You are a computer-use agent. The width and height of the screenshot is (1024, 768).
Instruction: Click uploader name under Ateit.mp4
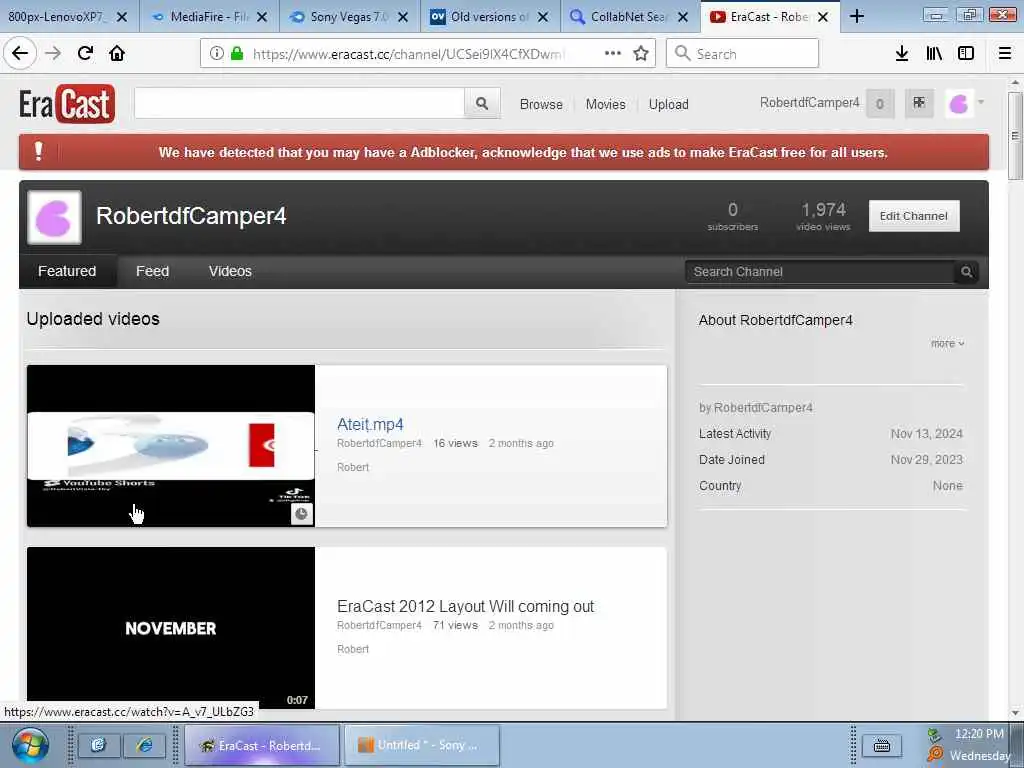(379, 443)
